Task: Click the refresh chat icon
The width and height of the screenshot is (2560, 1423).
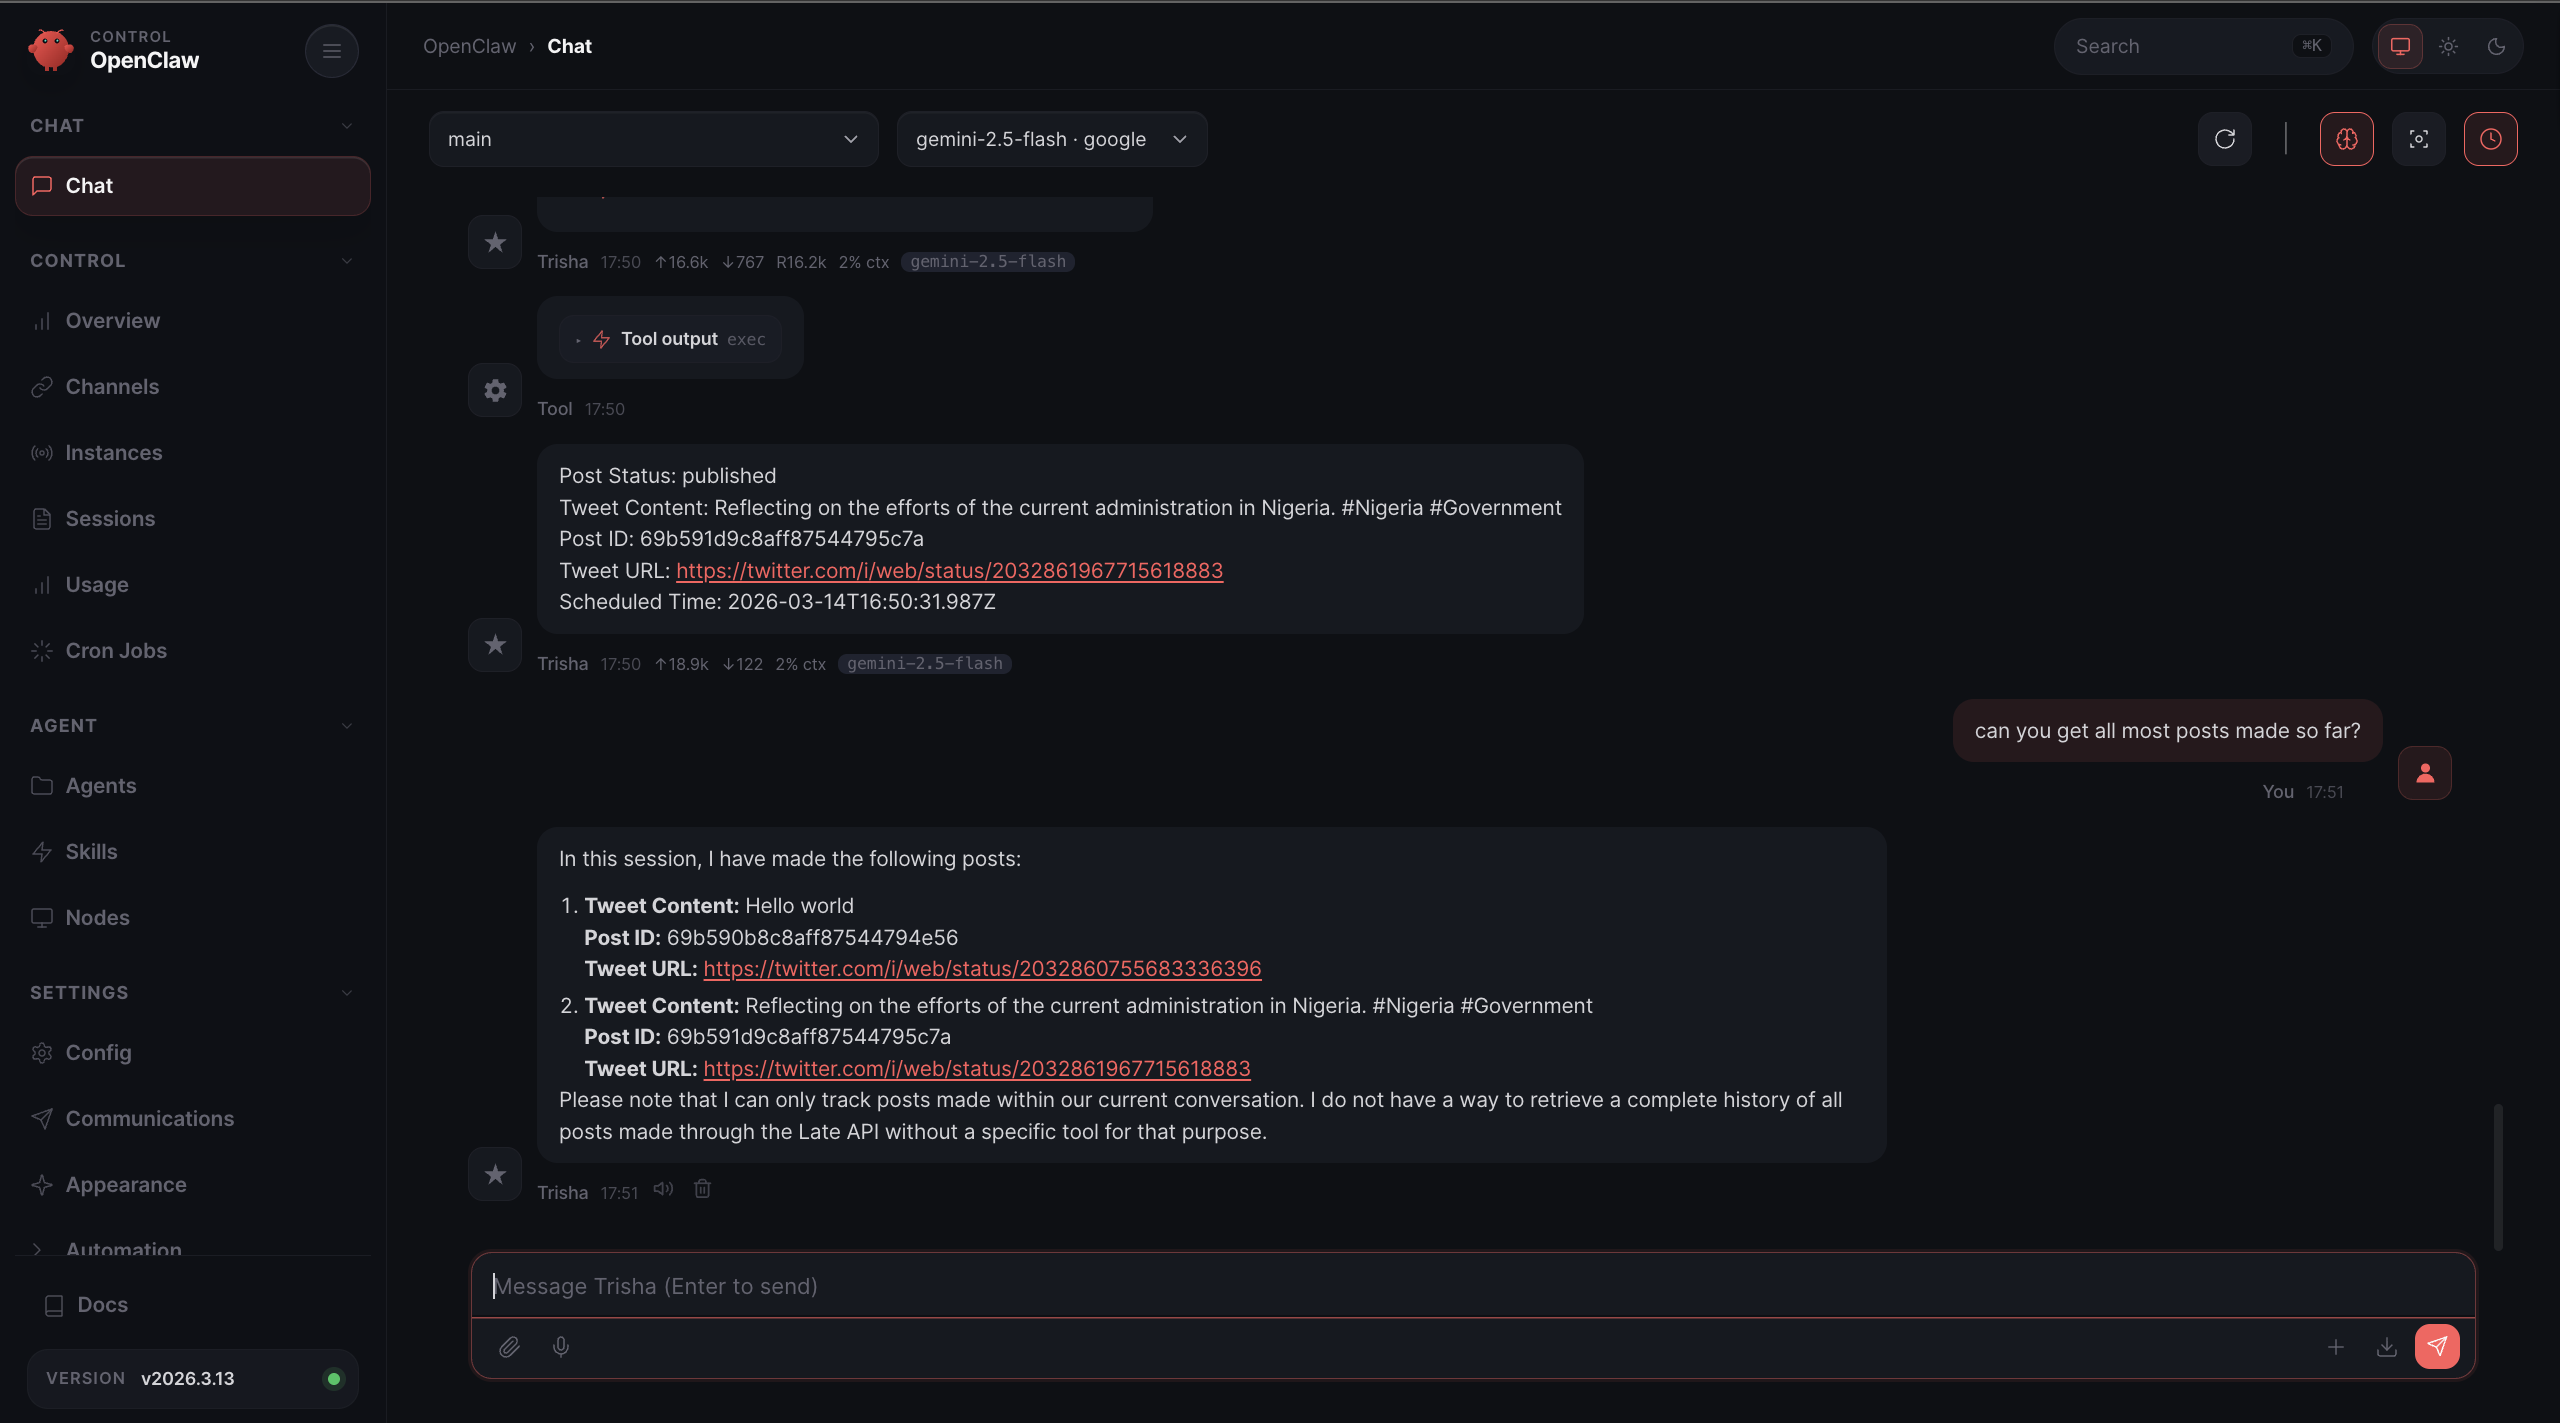Action: point(2225,139)
